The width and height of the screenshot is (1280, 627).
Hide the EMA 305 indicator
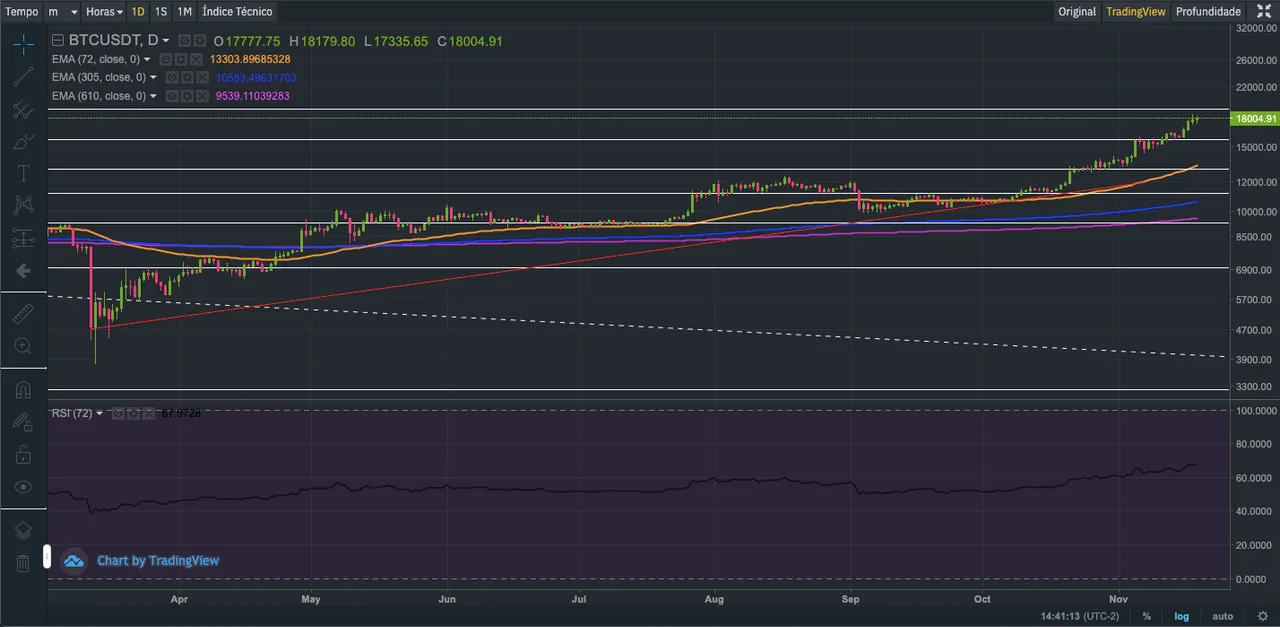[172, 77]
